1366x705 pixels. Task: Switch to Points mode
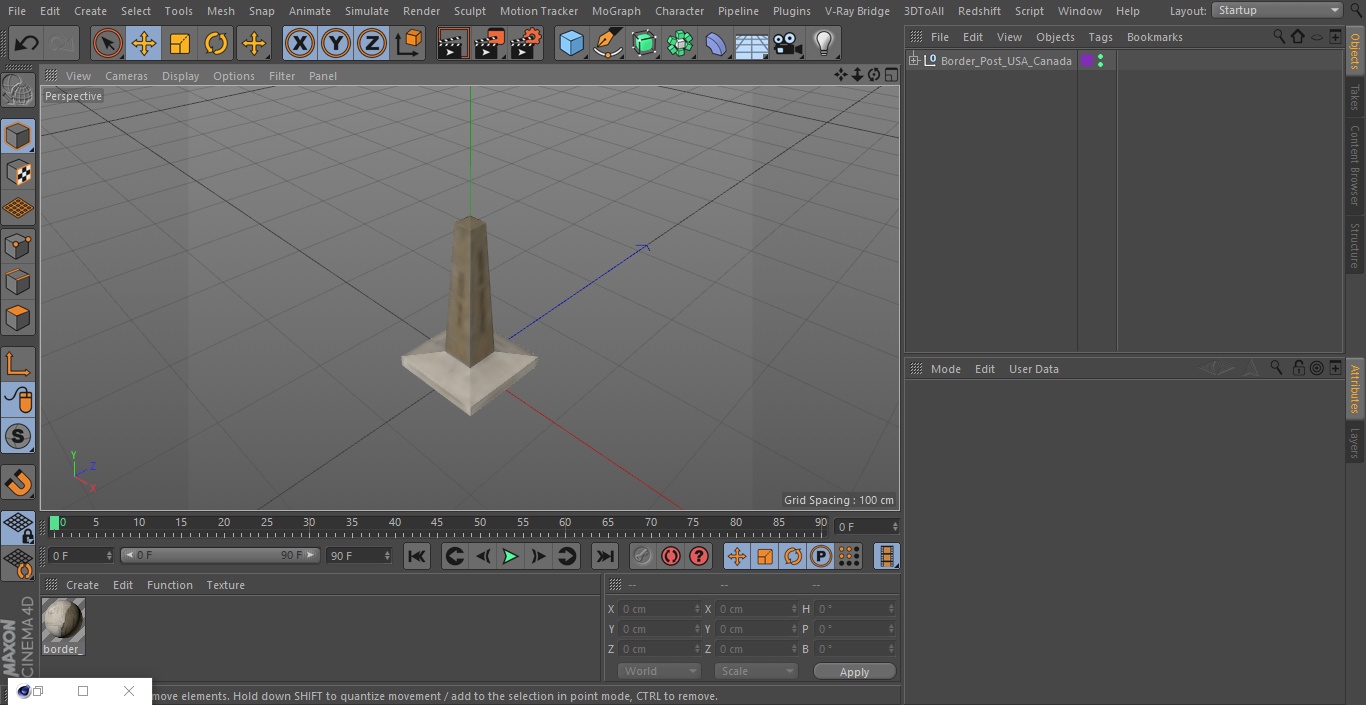pyautogui.click(x=18, y=245)
